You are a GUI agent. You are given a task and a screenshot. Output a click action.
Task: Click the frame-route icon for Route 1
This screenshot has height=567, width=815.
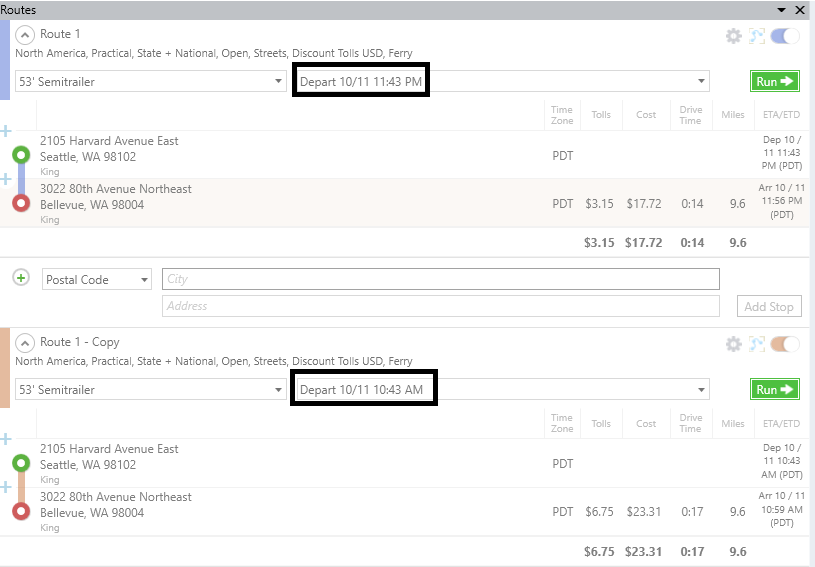(x=757, y=36)
